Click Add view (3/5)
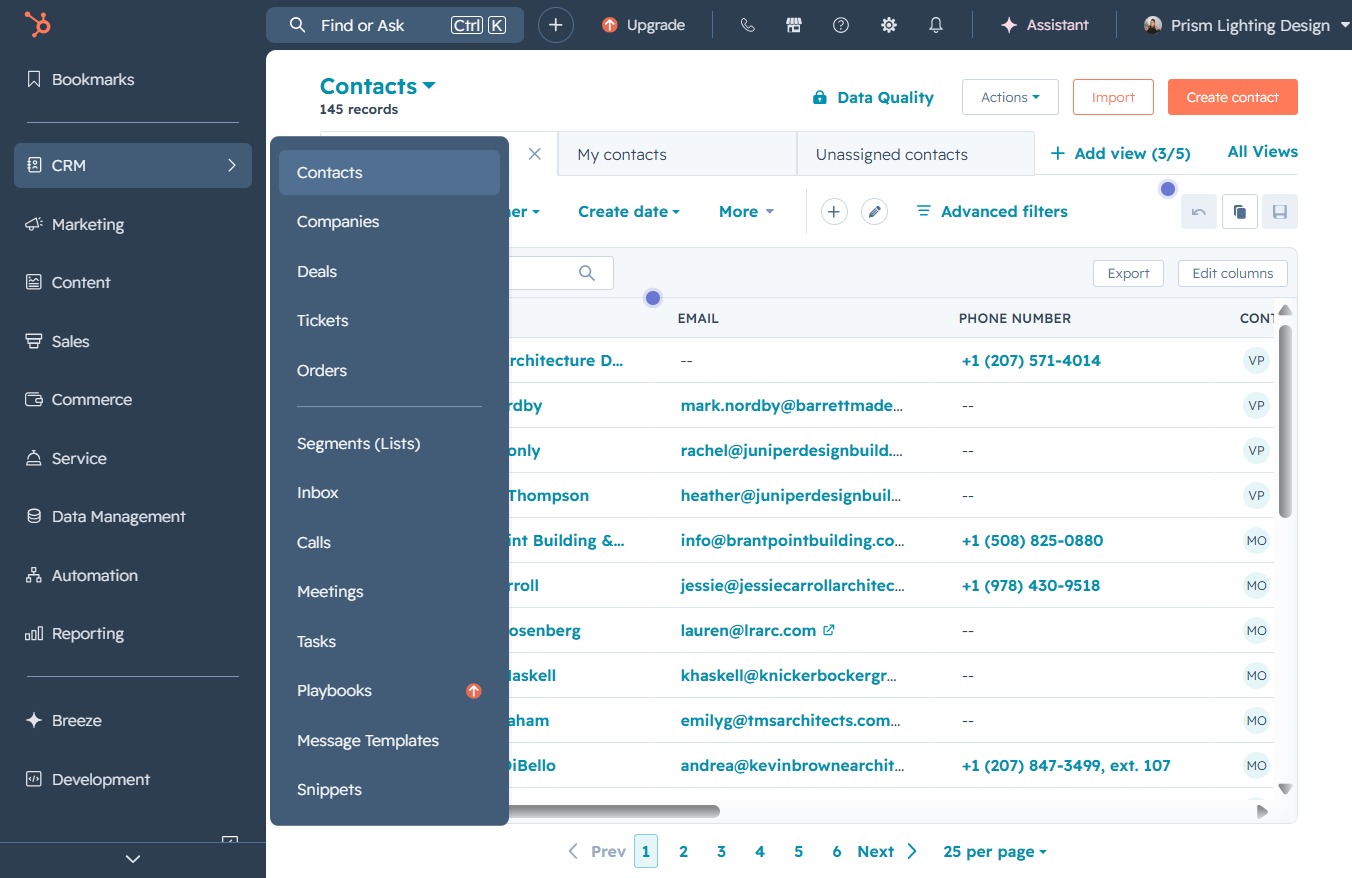Screen dimensions: 1352x878 (x=1120, y=153)
